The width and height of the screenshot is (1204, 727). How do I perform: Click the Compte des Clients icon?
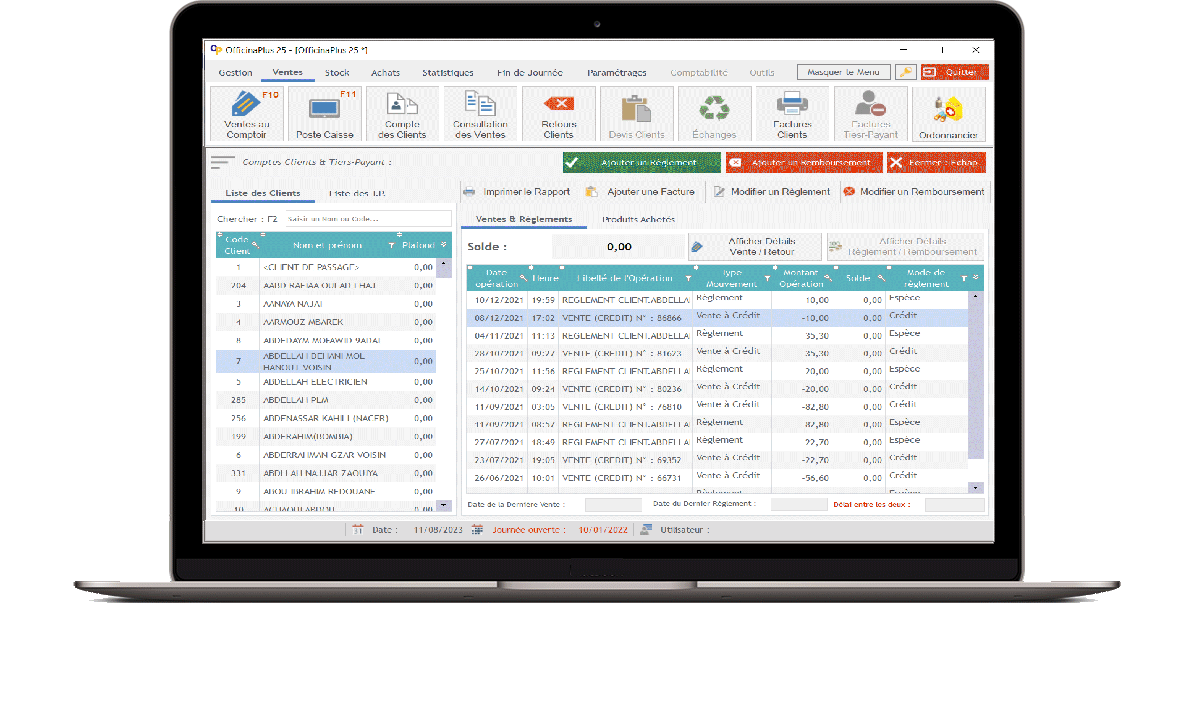402,114
